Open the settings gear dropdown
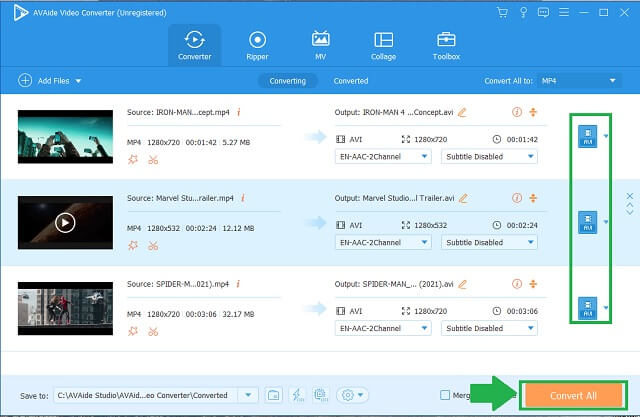The image size is (640, 417). 352,395
